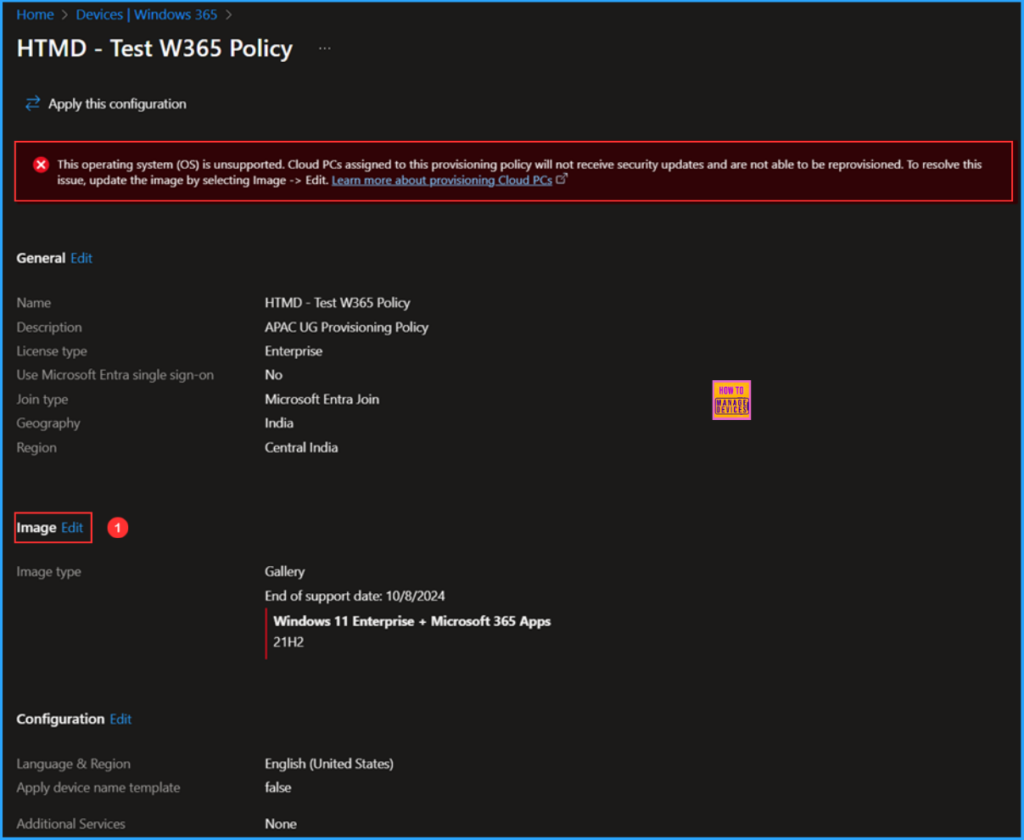This screenshot has width=1024, height=840.
Task: Select the Microsoft Entra Join value
Action: (x=322, y=399)
